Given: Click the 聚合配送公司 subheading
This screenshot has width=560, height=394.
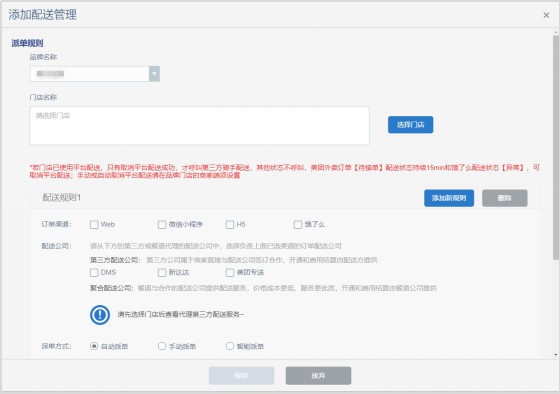Looking at the screenshot, I should point(111,288).
